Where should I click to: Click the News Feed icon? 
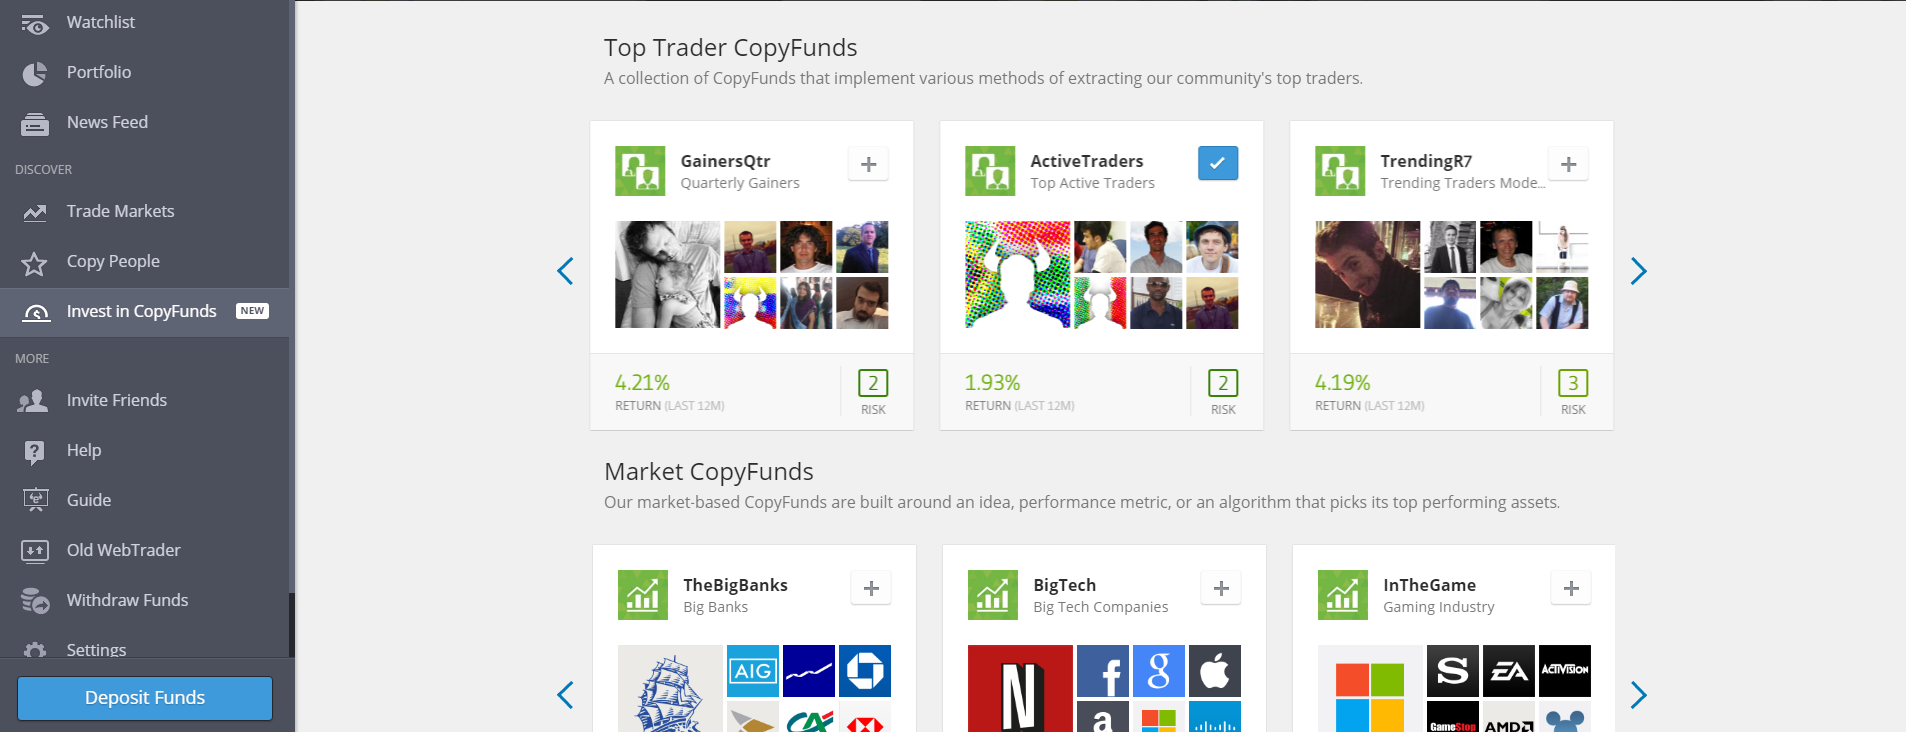[35, 124]
